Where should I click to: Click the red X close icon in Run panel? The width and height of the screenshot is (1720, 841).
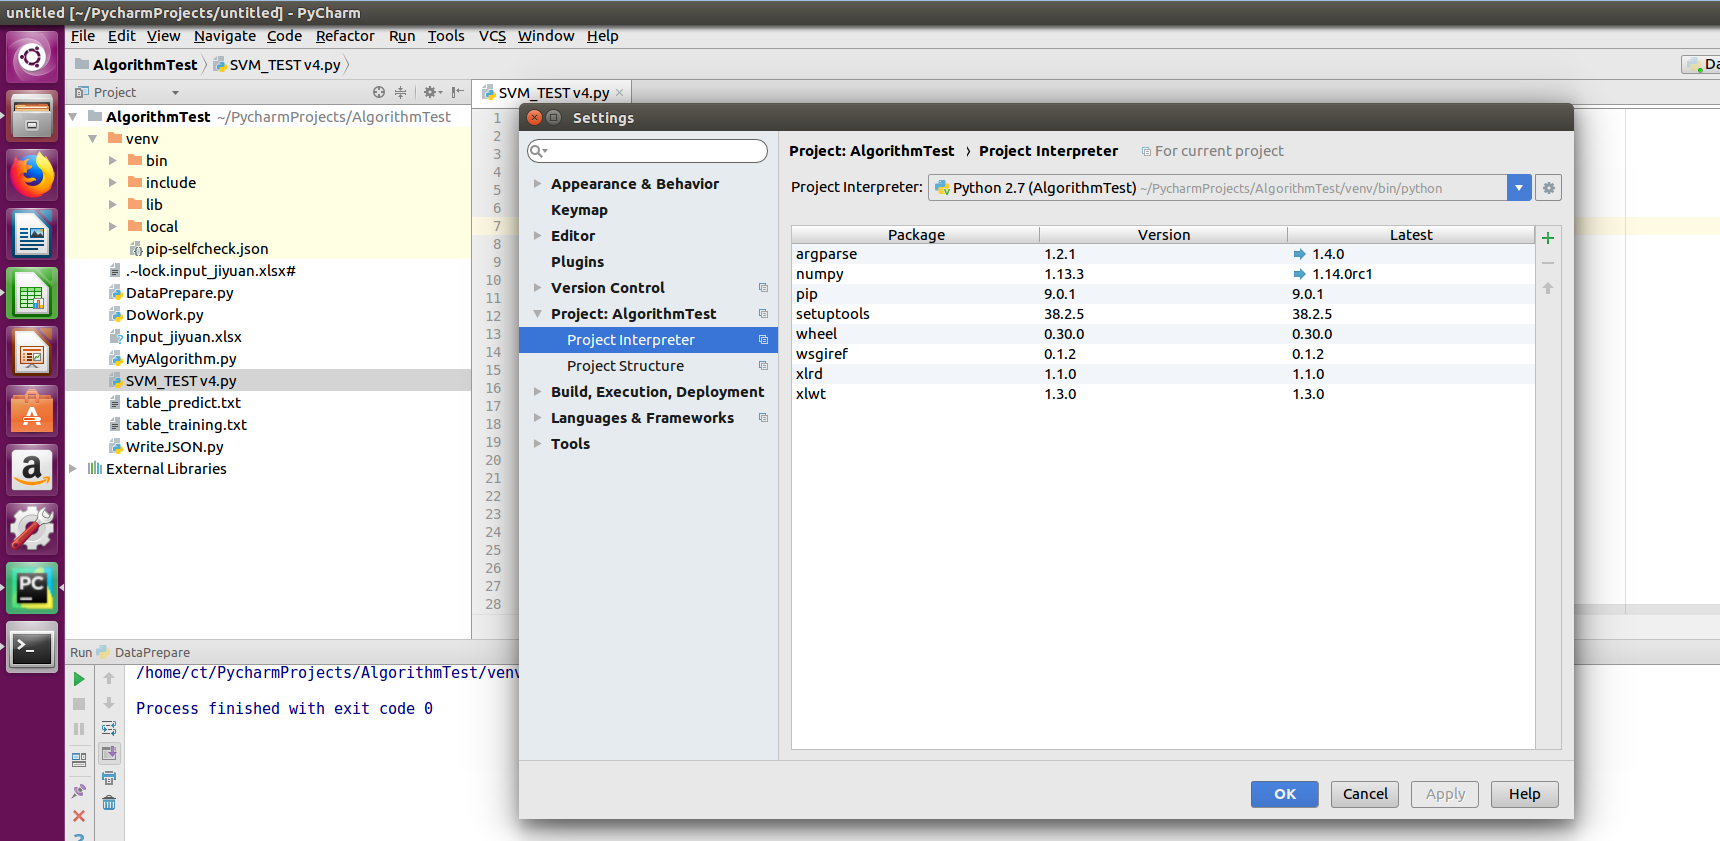(79, 816)
